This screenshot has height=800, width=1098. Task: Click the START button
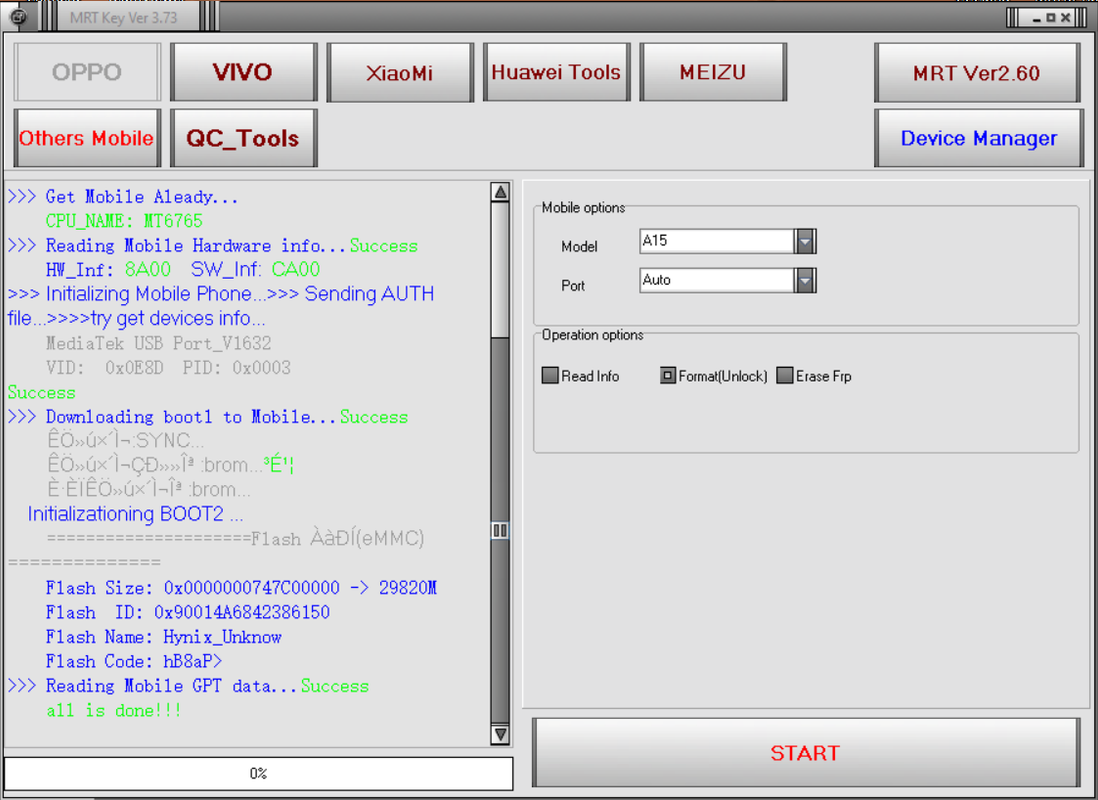click(805, 752)
